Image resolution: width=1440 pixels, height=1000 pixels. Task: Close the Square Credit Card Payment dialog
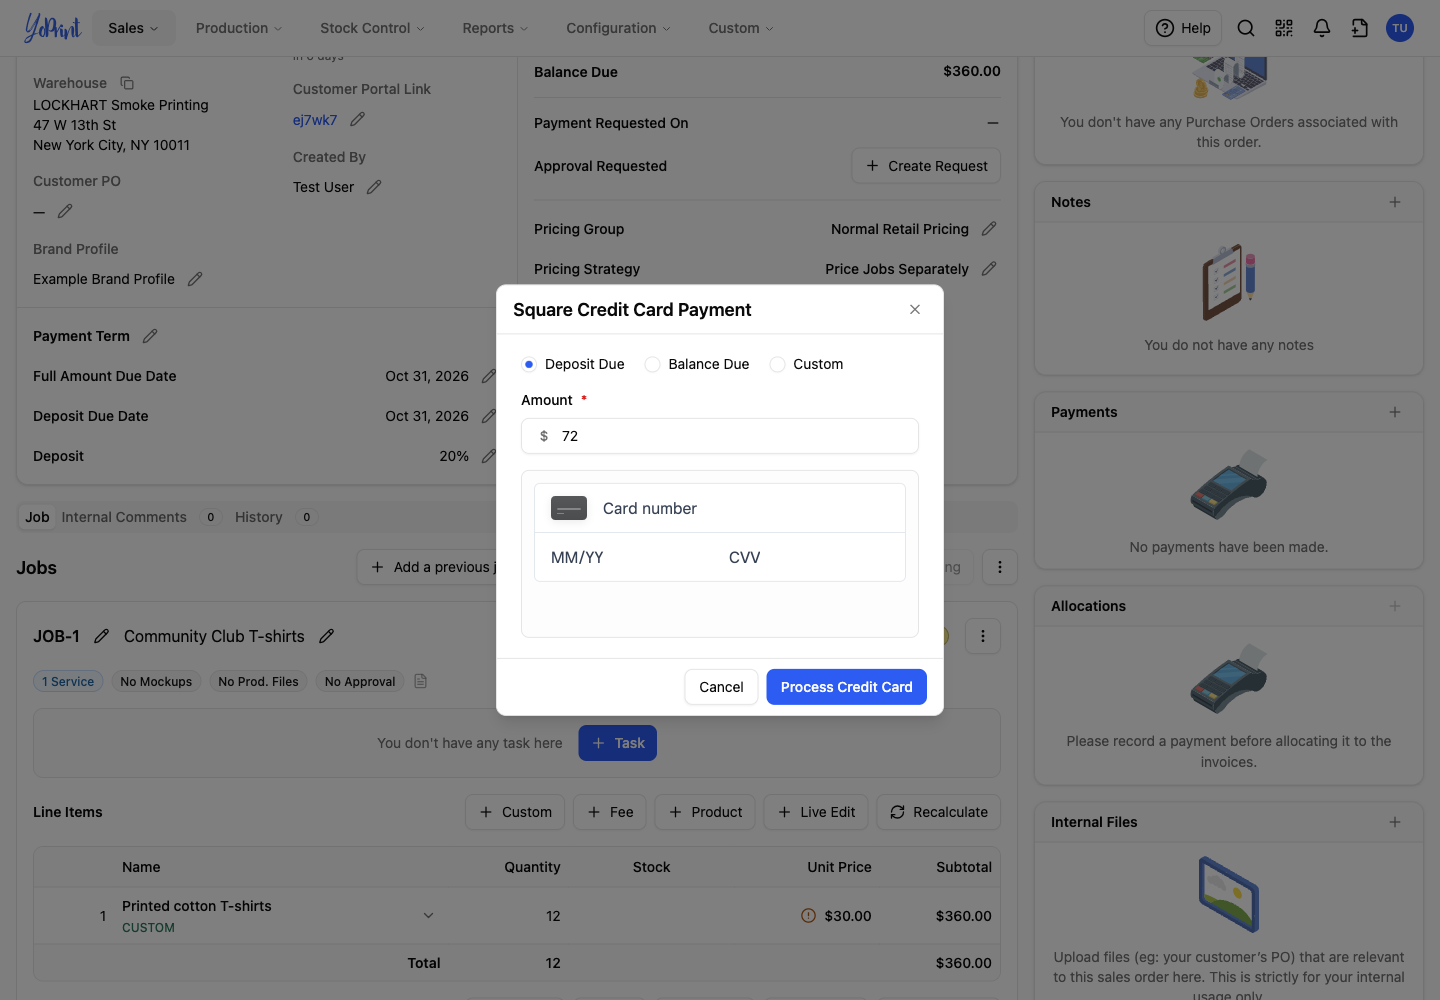[x=915, y=309]
